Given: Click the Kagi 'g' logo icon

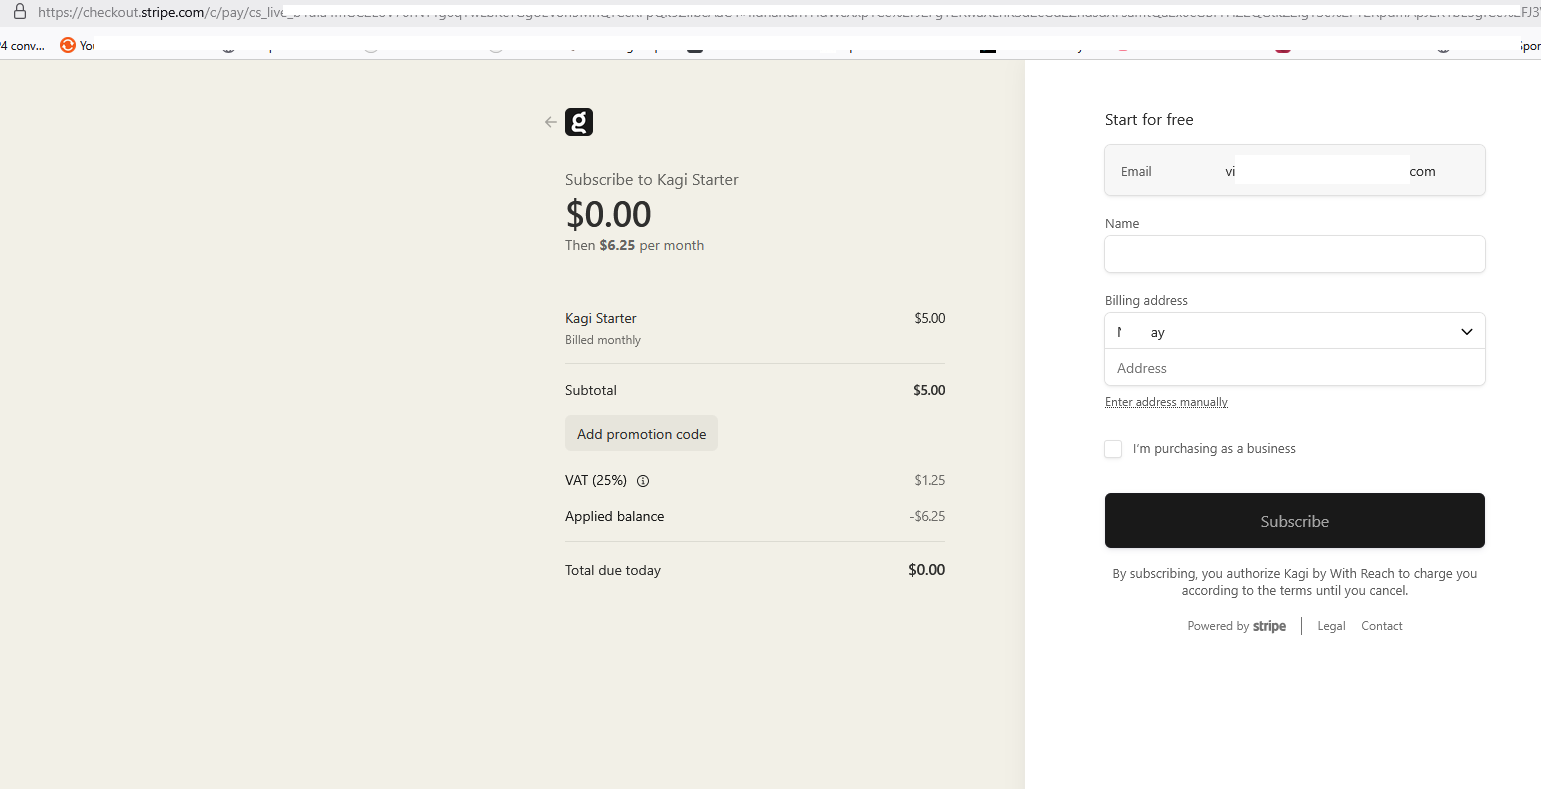Looking at the screenshot, I should pos(579,122).
